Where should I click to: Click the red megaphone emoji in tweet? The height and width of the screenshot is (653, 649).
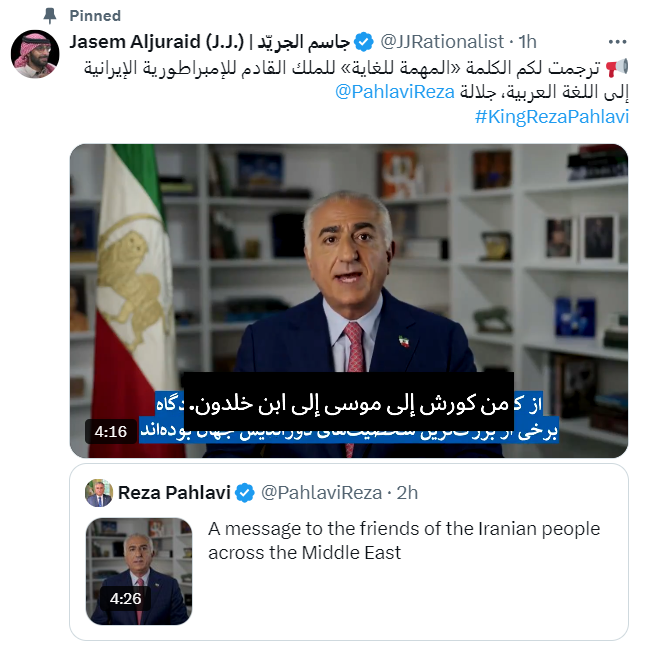[616, 67]
